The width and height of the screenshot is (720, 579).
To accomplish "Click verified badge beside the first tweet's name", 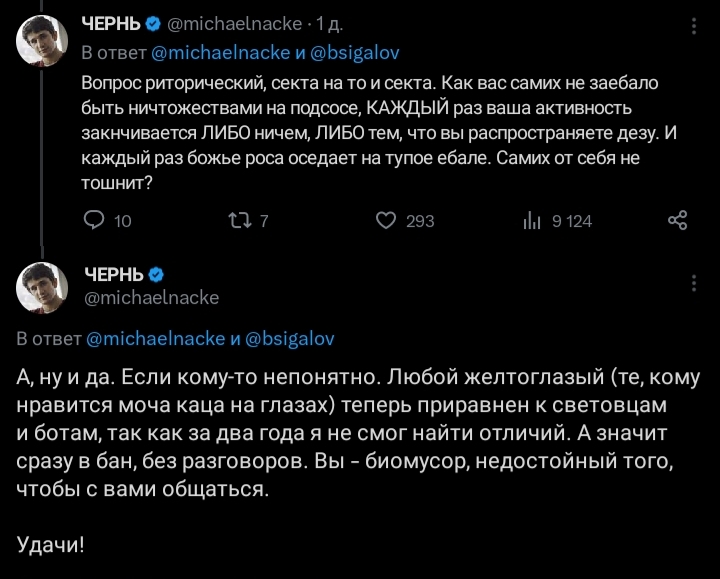I will 153,21.
